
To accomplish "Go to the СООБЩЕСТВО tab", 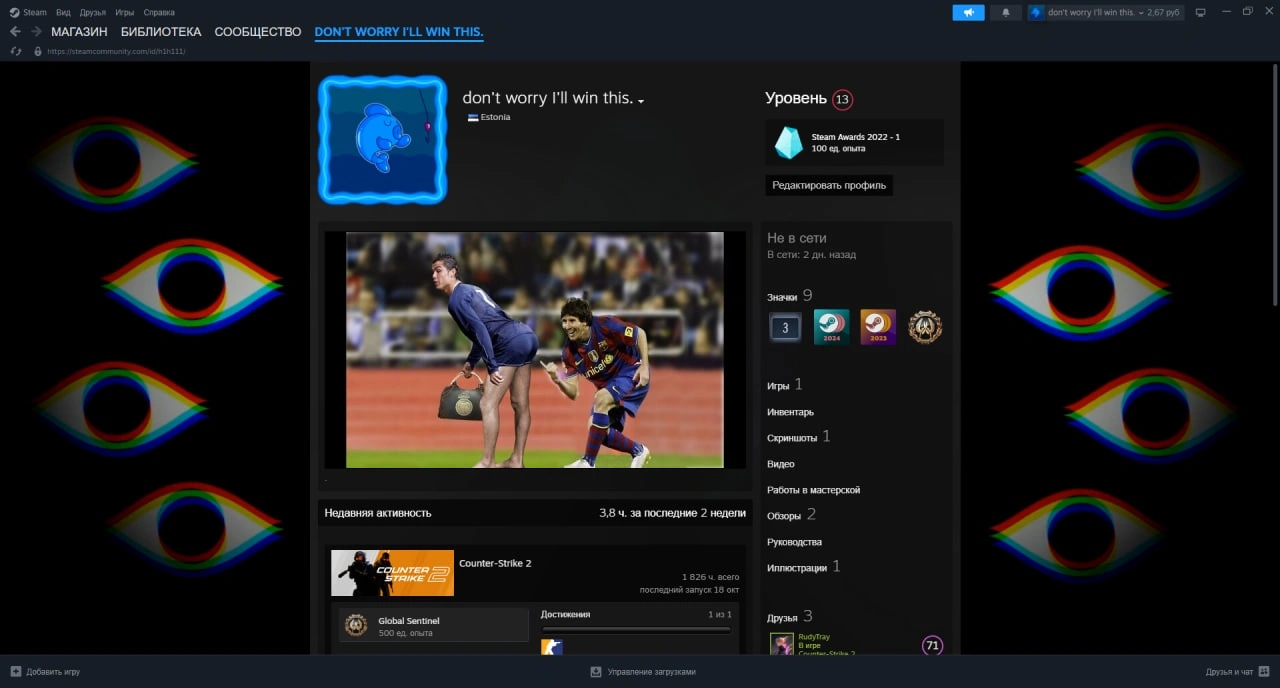I will pyautogui.click(x=258, y=32).
